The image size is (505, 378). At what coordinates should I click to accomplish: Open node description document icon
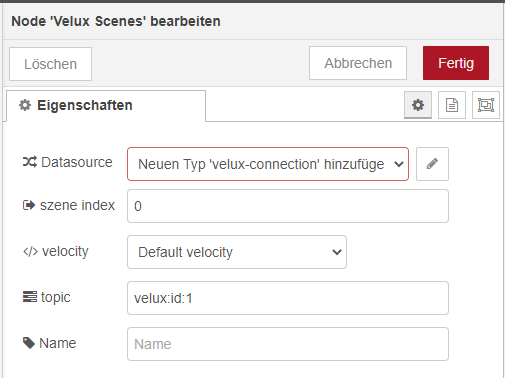coord(452,105)
